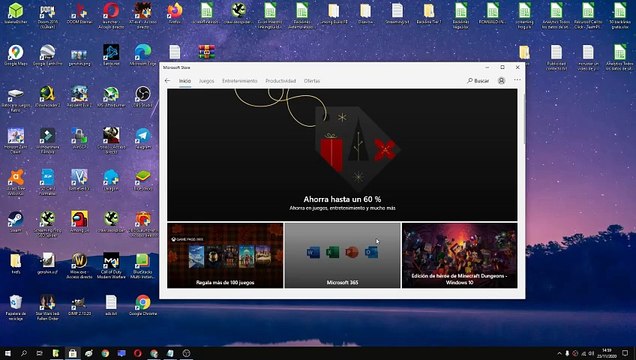This screenshot has height=360, width=636.
Task: Open the Ofertas tab
Action: (312, 81)
